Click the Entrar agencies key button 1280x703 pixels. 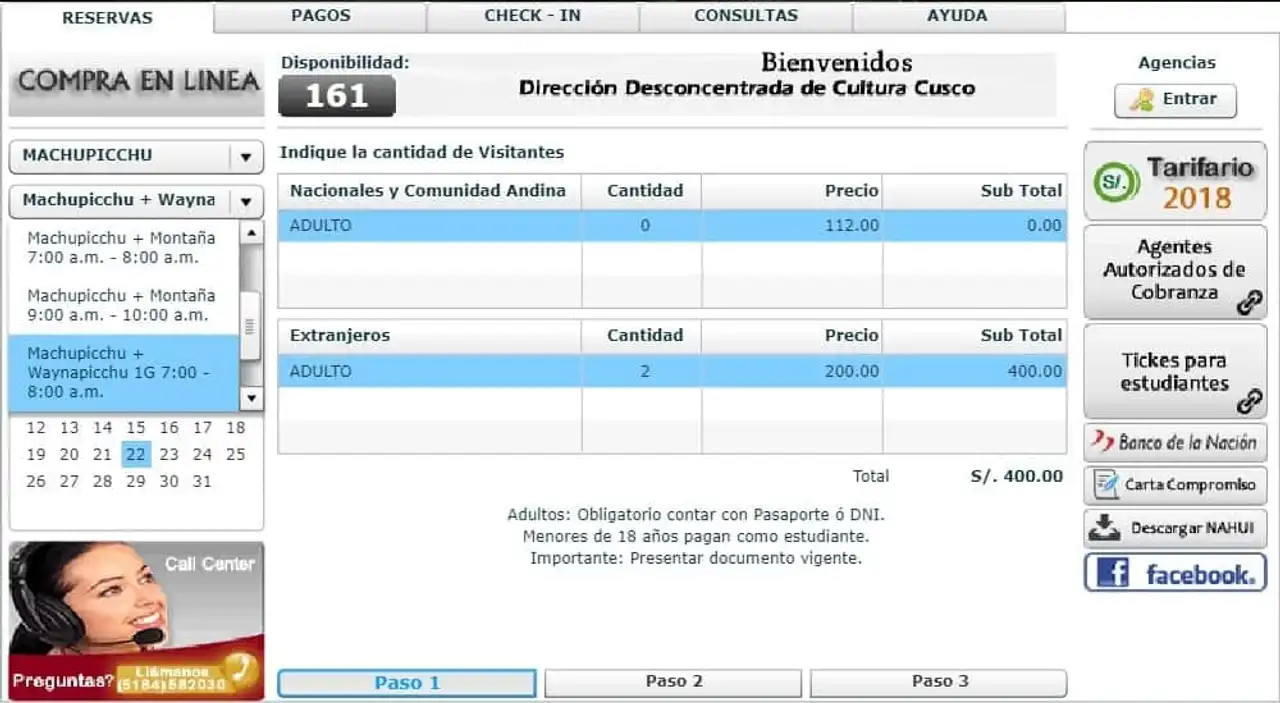click(x=1175, y=100)
